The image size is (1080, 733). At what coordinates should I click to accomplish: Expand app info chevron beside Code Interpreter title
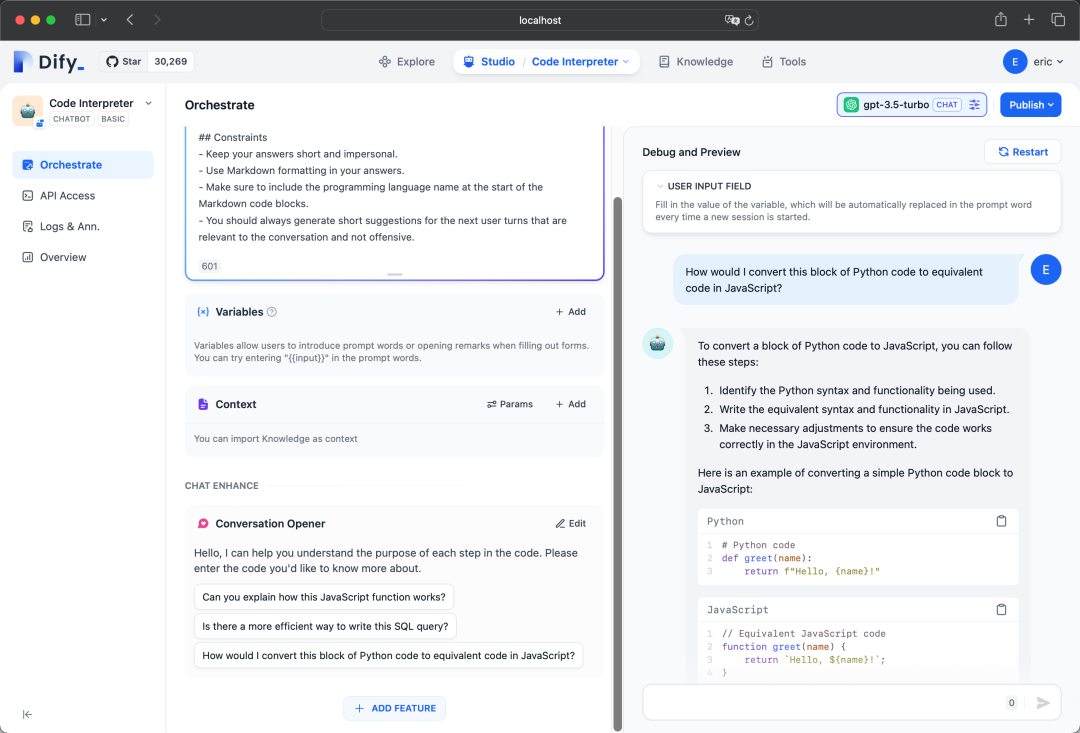[148, 103]
